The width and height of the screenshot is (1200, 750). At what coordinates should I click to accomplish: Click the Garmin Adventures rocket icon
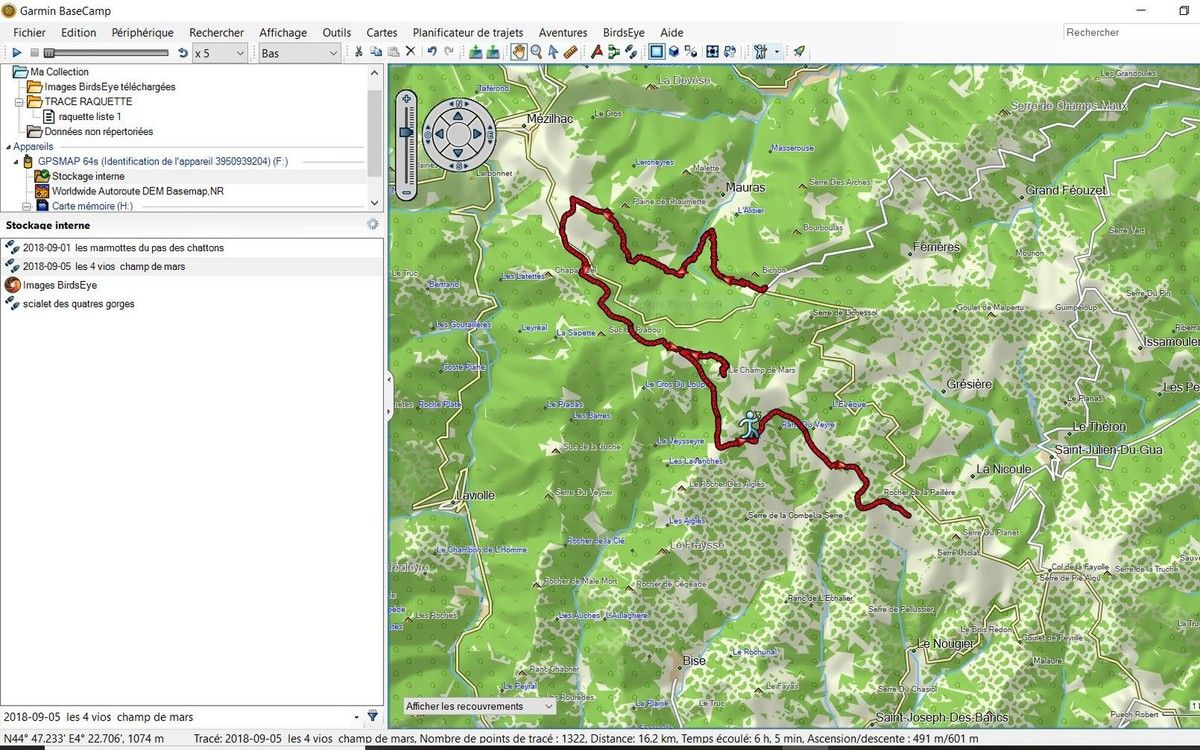799,52
